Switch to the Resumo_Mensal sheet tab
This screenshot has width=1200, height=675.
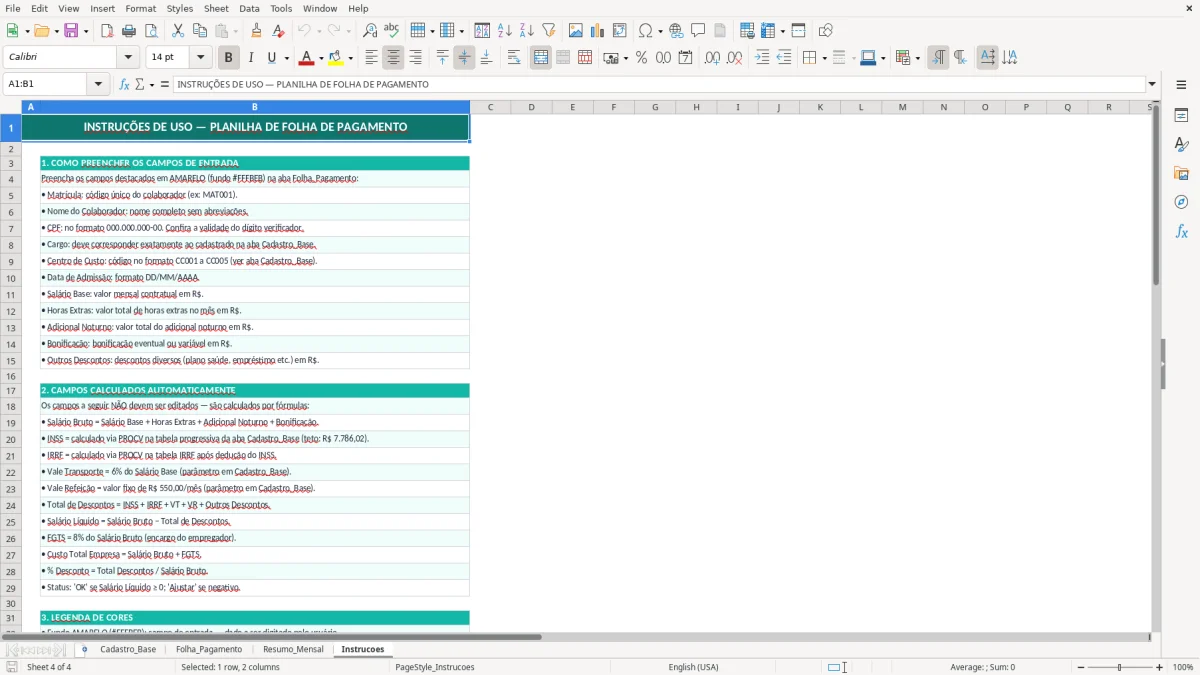click(293, 650)
